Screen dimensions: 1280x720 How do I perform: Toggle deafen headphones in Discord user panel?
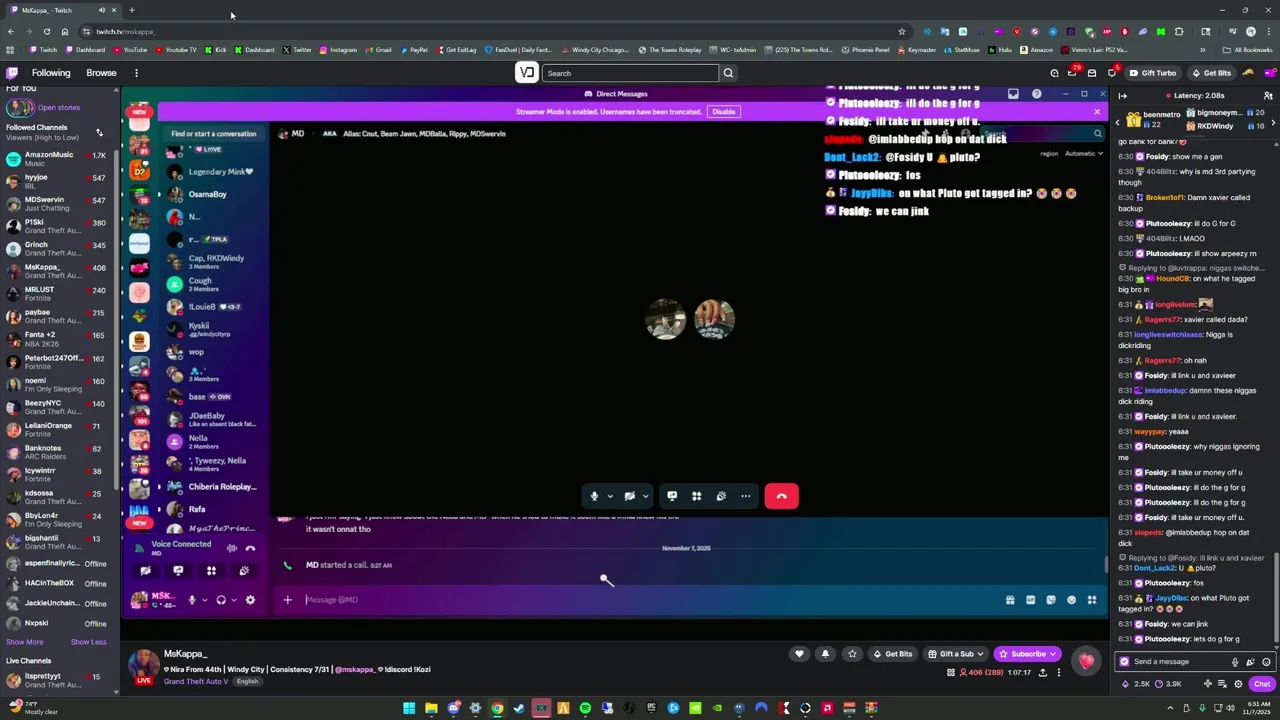[x=221, y=600]
